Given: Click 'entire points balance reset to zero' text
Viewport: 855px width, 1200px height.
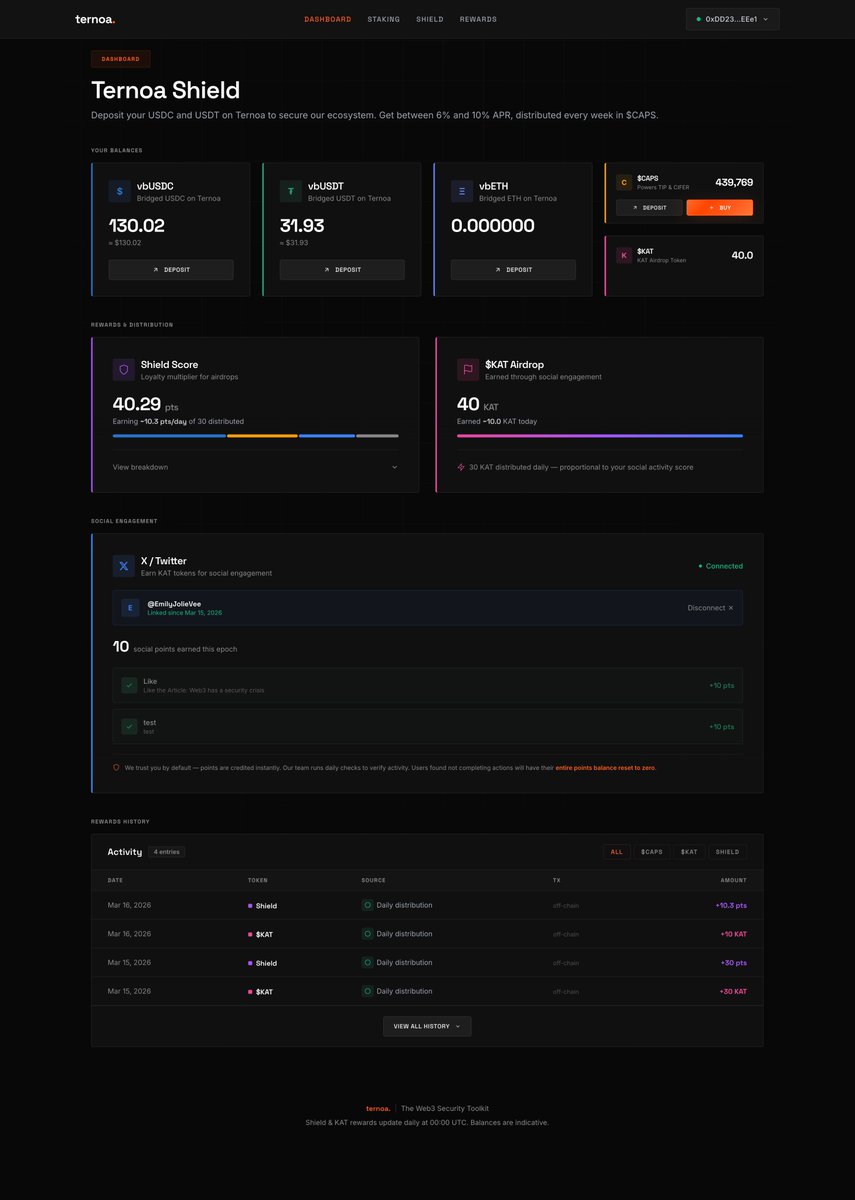Looking at the screenshot, I should (x=606, y=768).
